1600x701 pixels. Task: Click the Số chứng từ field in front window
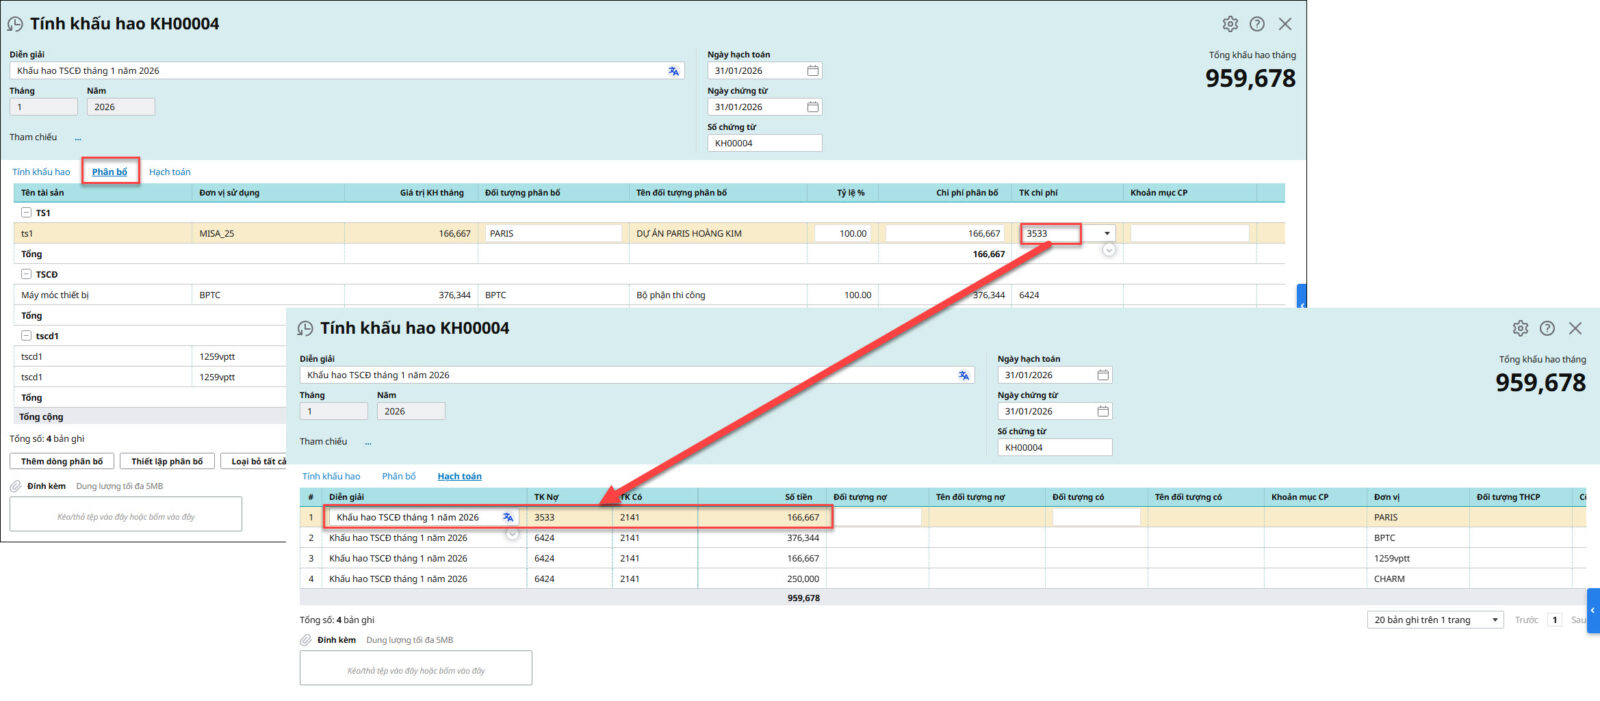(x=1054, y=448)
